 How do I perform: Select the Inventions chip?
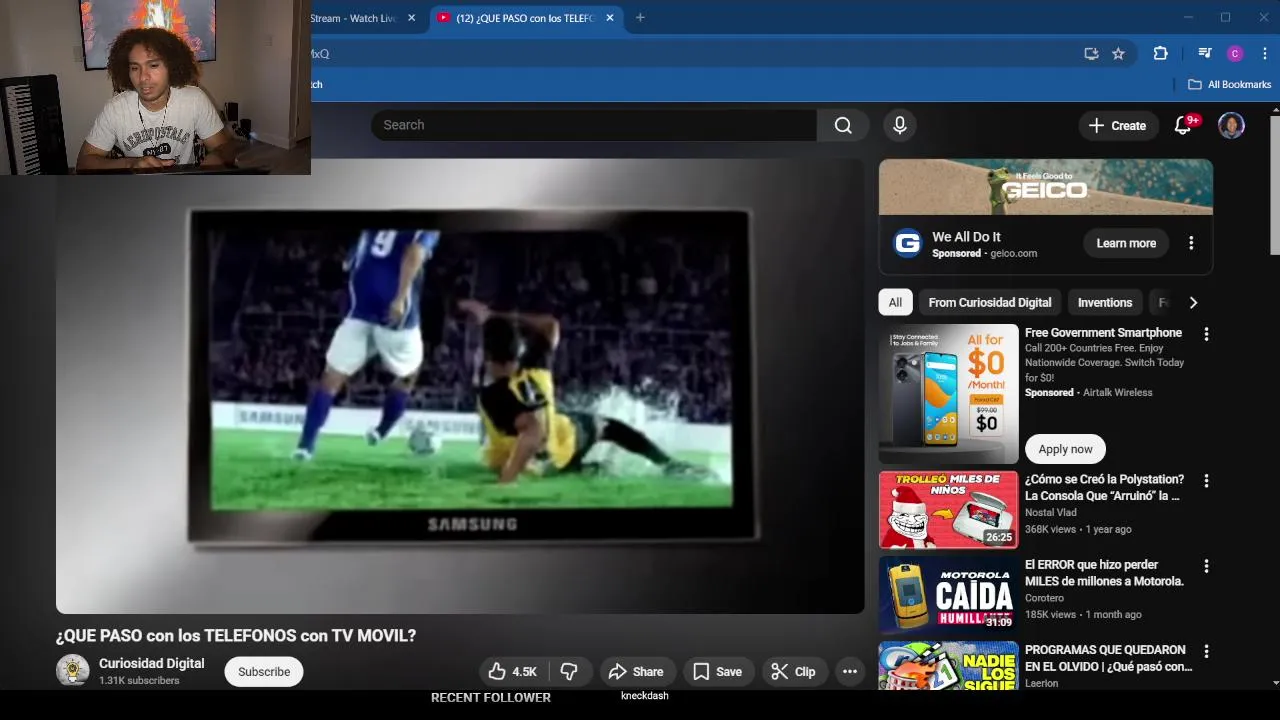[1105, 302]
